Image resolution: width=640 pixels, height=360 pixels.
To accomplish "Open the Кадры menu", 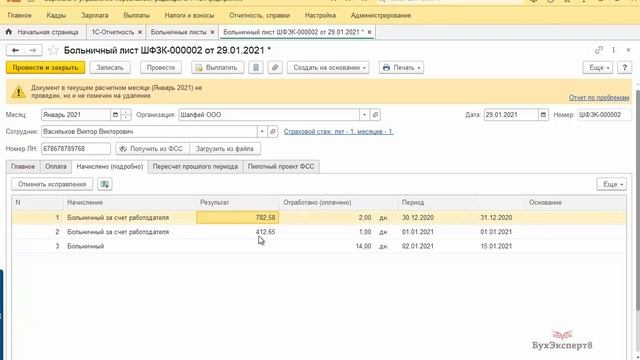I will click(x=56, y=15).
